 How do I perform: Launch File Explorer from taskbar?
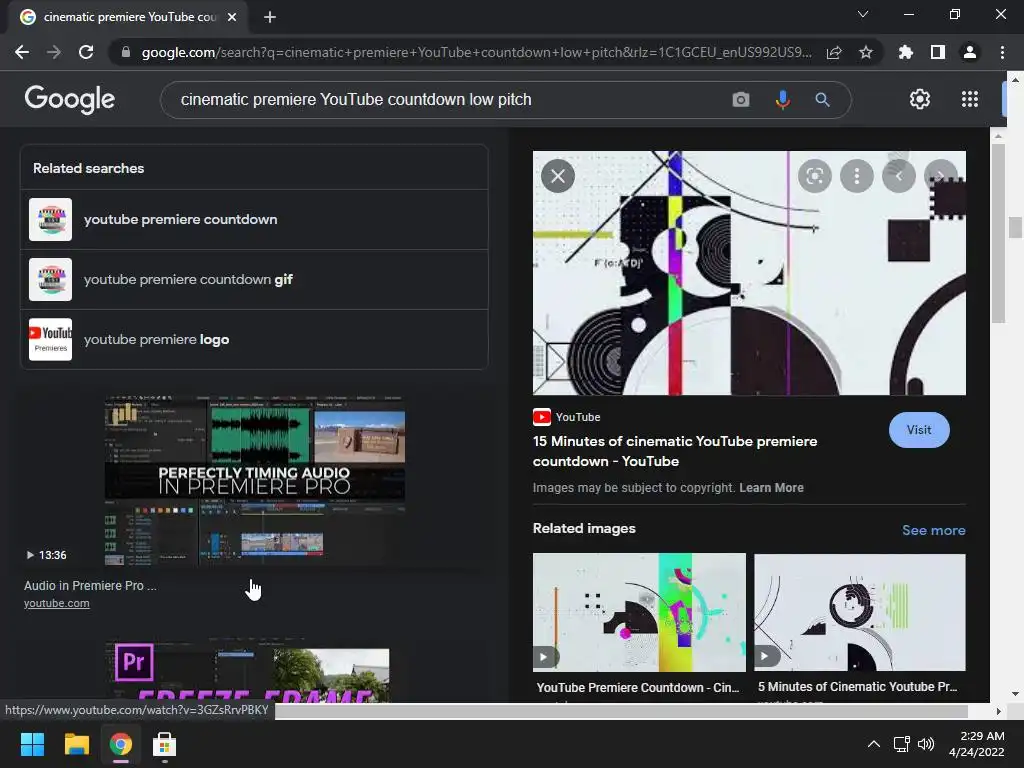click(x=76, y=744)
